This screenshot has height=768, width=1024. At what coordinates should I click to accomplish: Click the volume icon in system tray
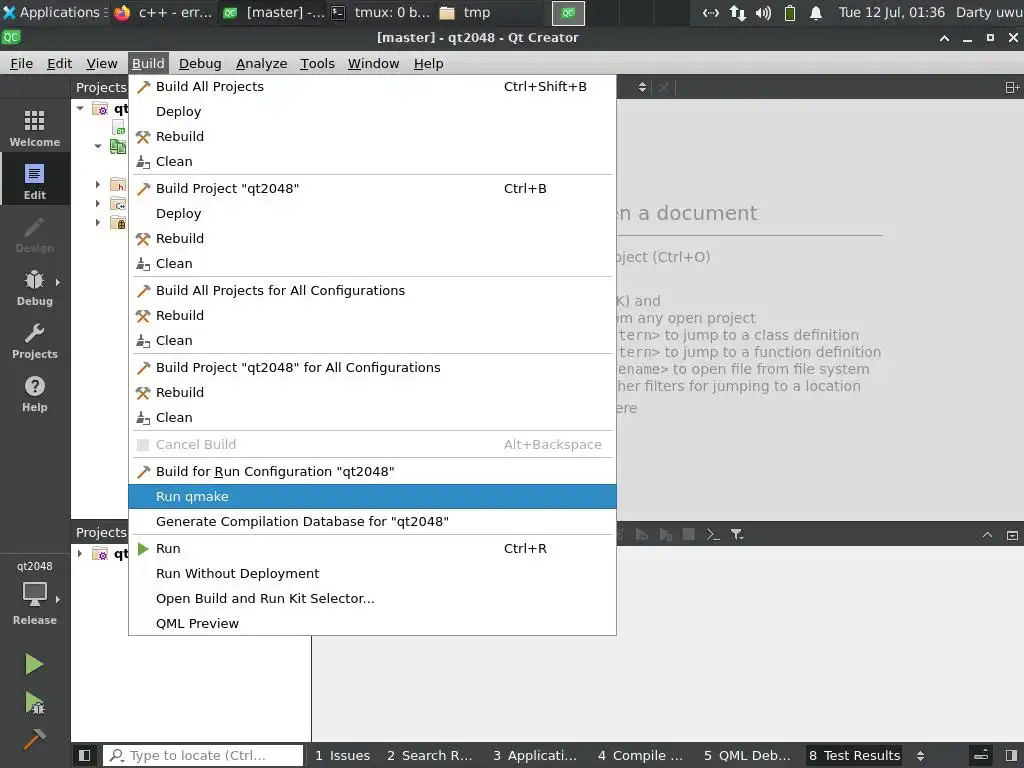[x=763, y=12]
